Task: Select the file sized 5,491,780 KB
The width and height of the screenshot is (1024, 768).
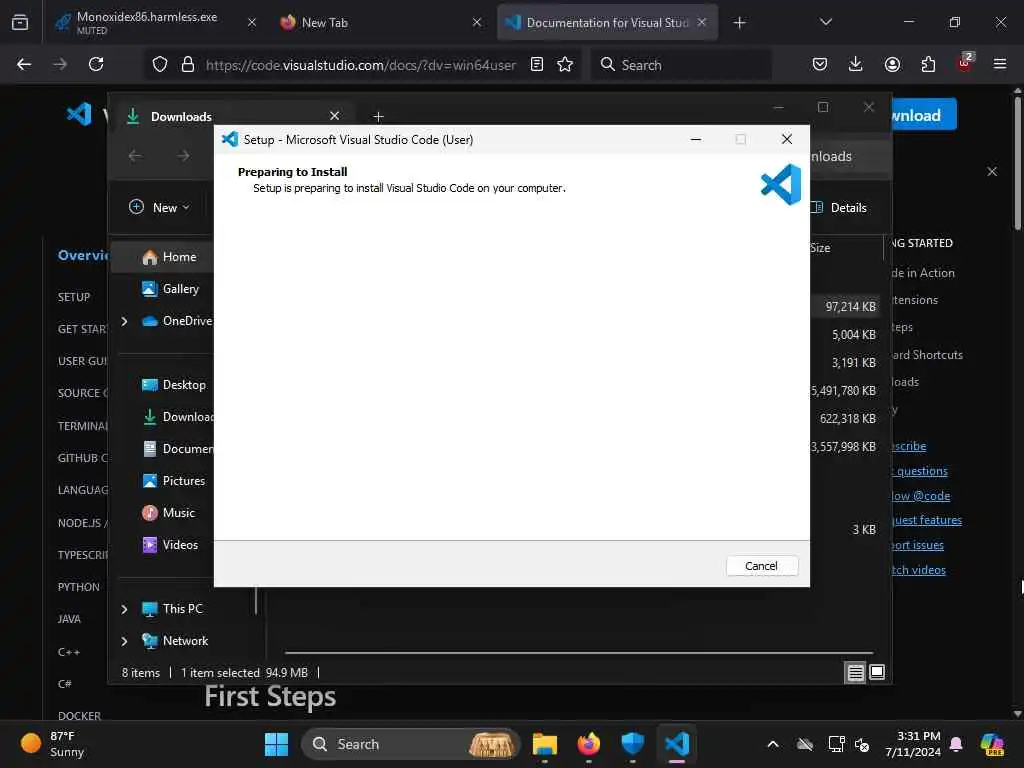Action: [x=843, y=391]
